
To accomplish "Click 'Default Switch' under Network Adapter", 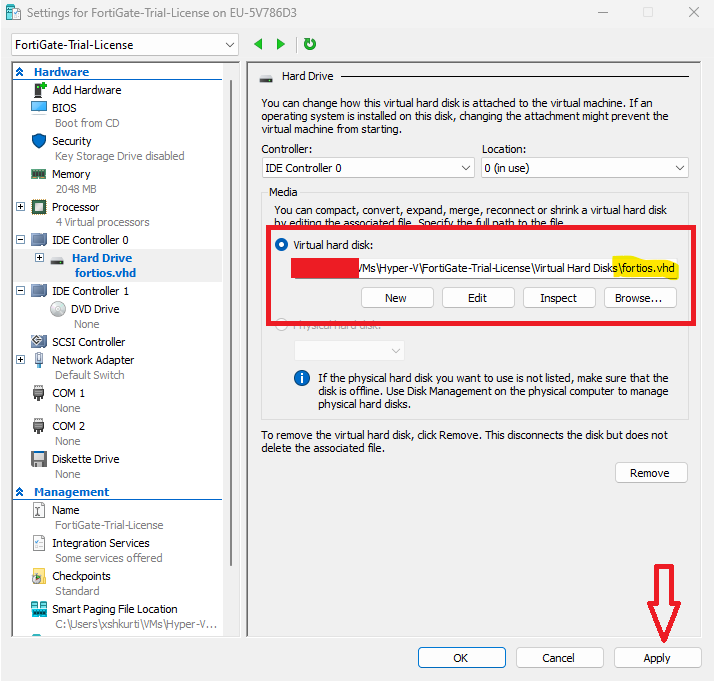I will coord(90,375).
